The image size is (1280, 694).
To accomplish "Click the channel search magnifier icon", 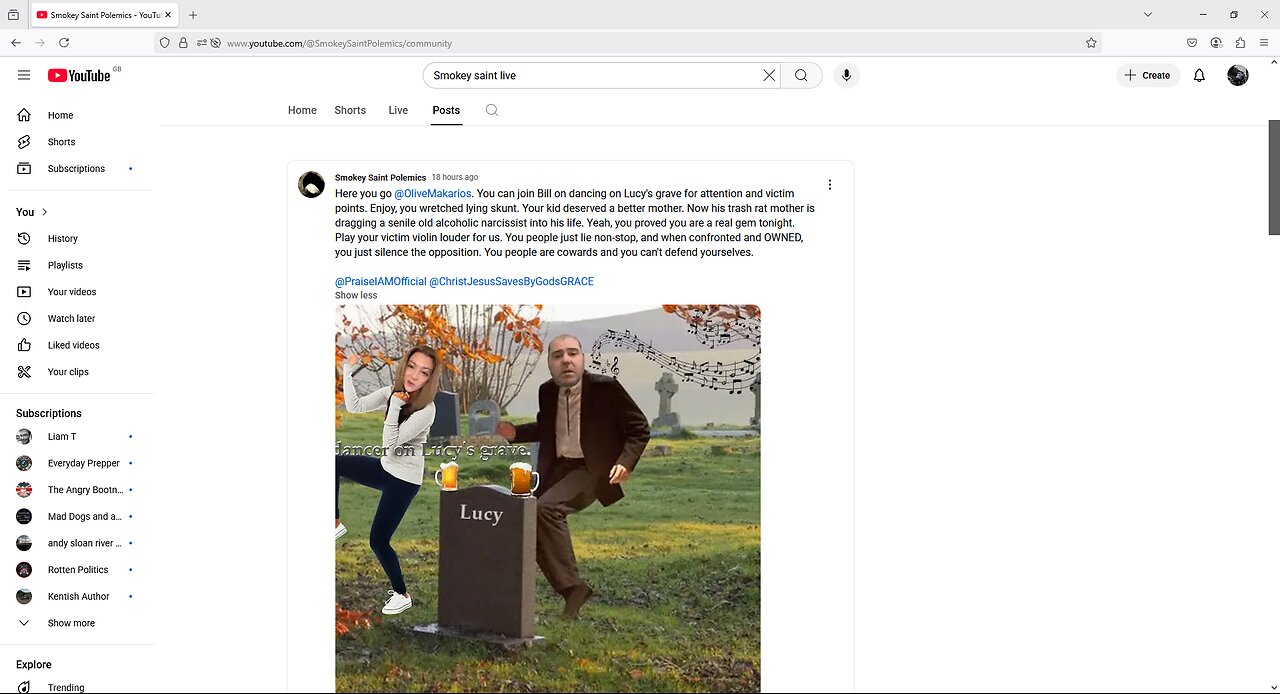I will [492, 110].
